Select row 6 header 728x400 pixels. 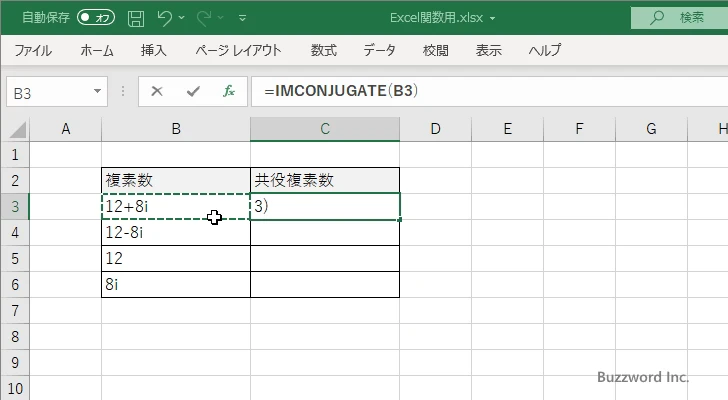click(x=15, y=284)
